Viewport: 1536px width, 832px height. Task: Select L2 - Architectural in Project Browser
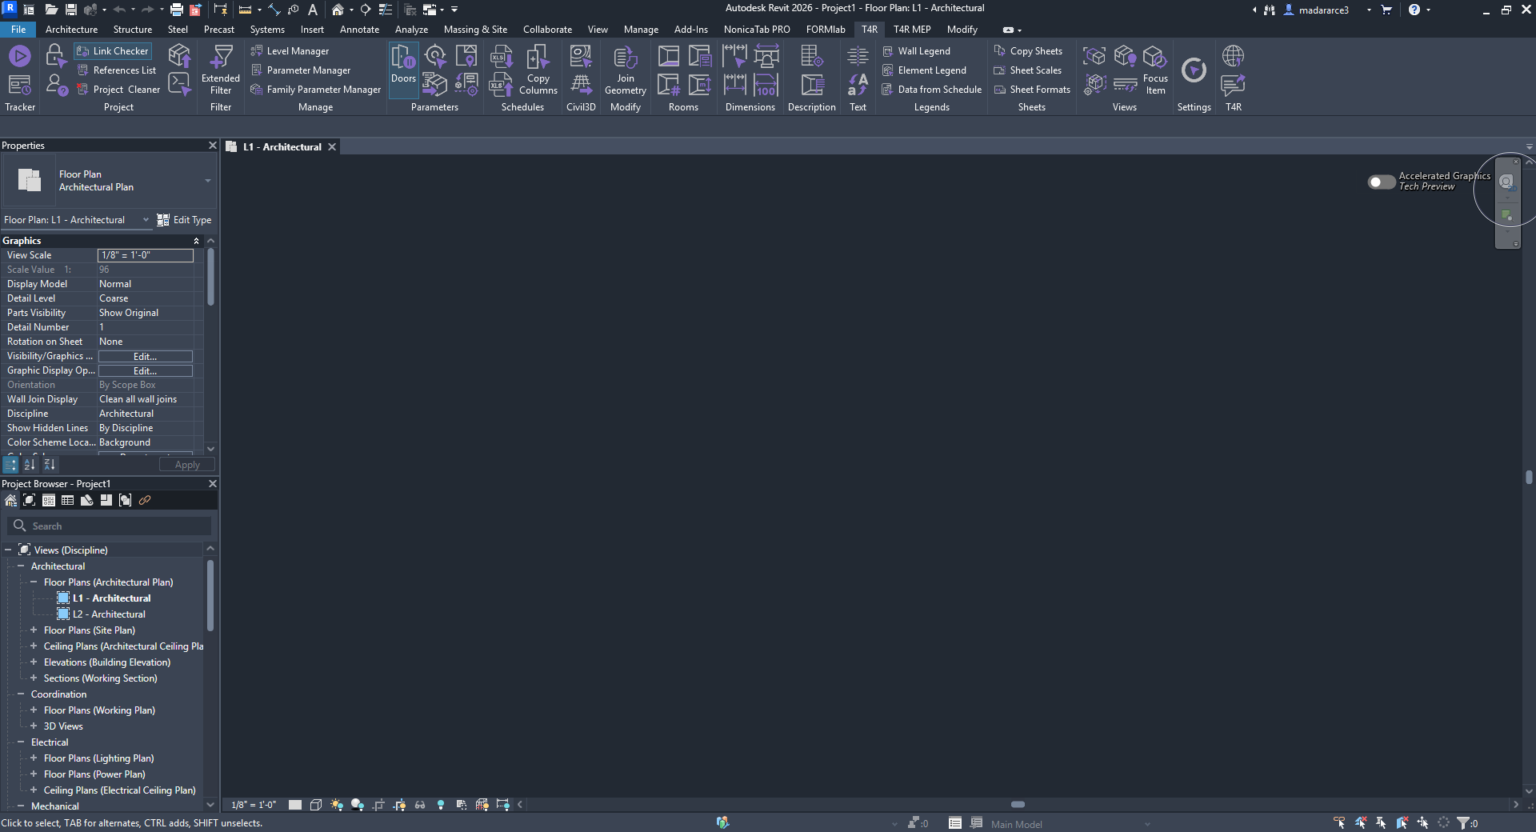pyautogui.click(x=108, y=614)
